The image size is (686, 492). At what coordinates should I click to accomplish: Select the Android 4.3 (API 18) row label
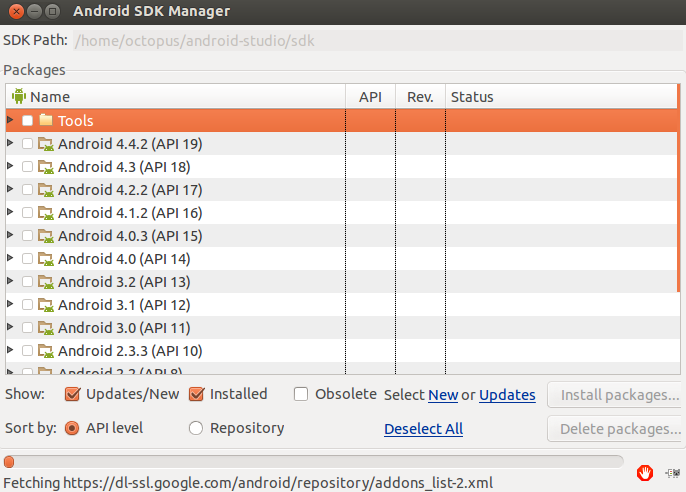click(124, 167)
